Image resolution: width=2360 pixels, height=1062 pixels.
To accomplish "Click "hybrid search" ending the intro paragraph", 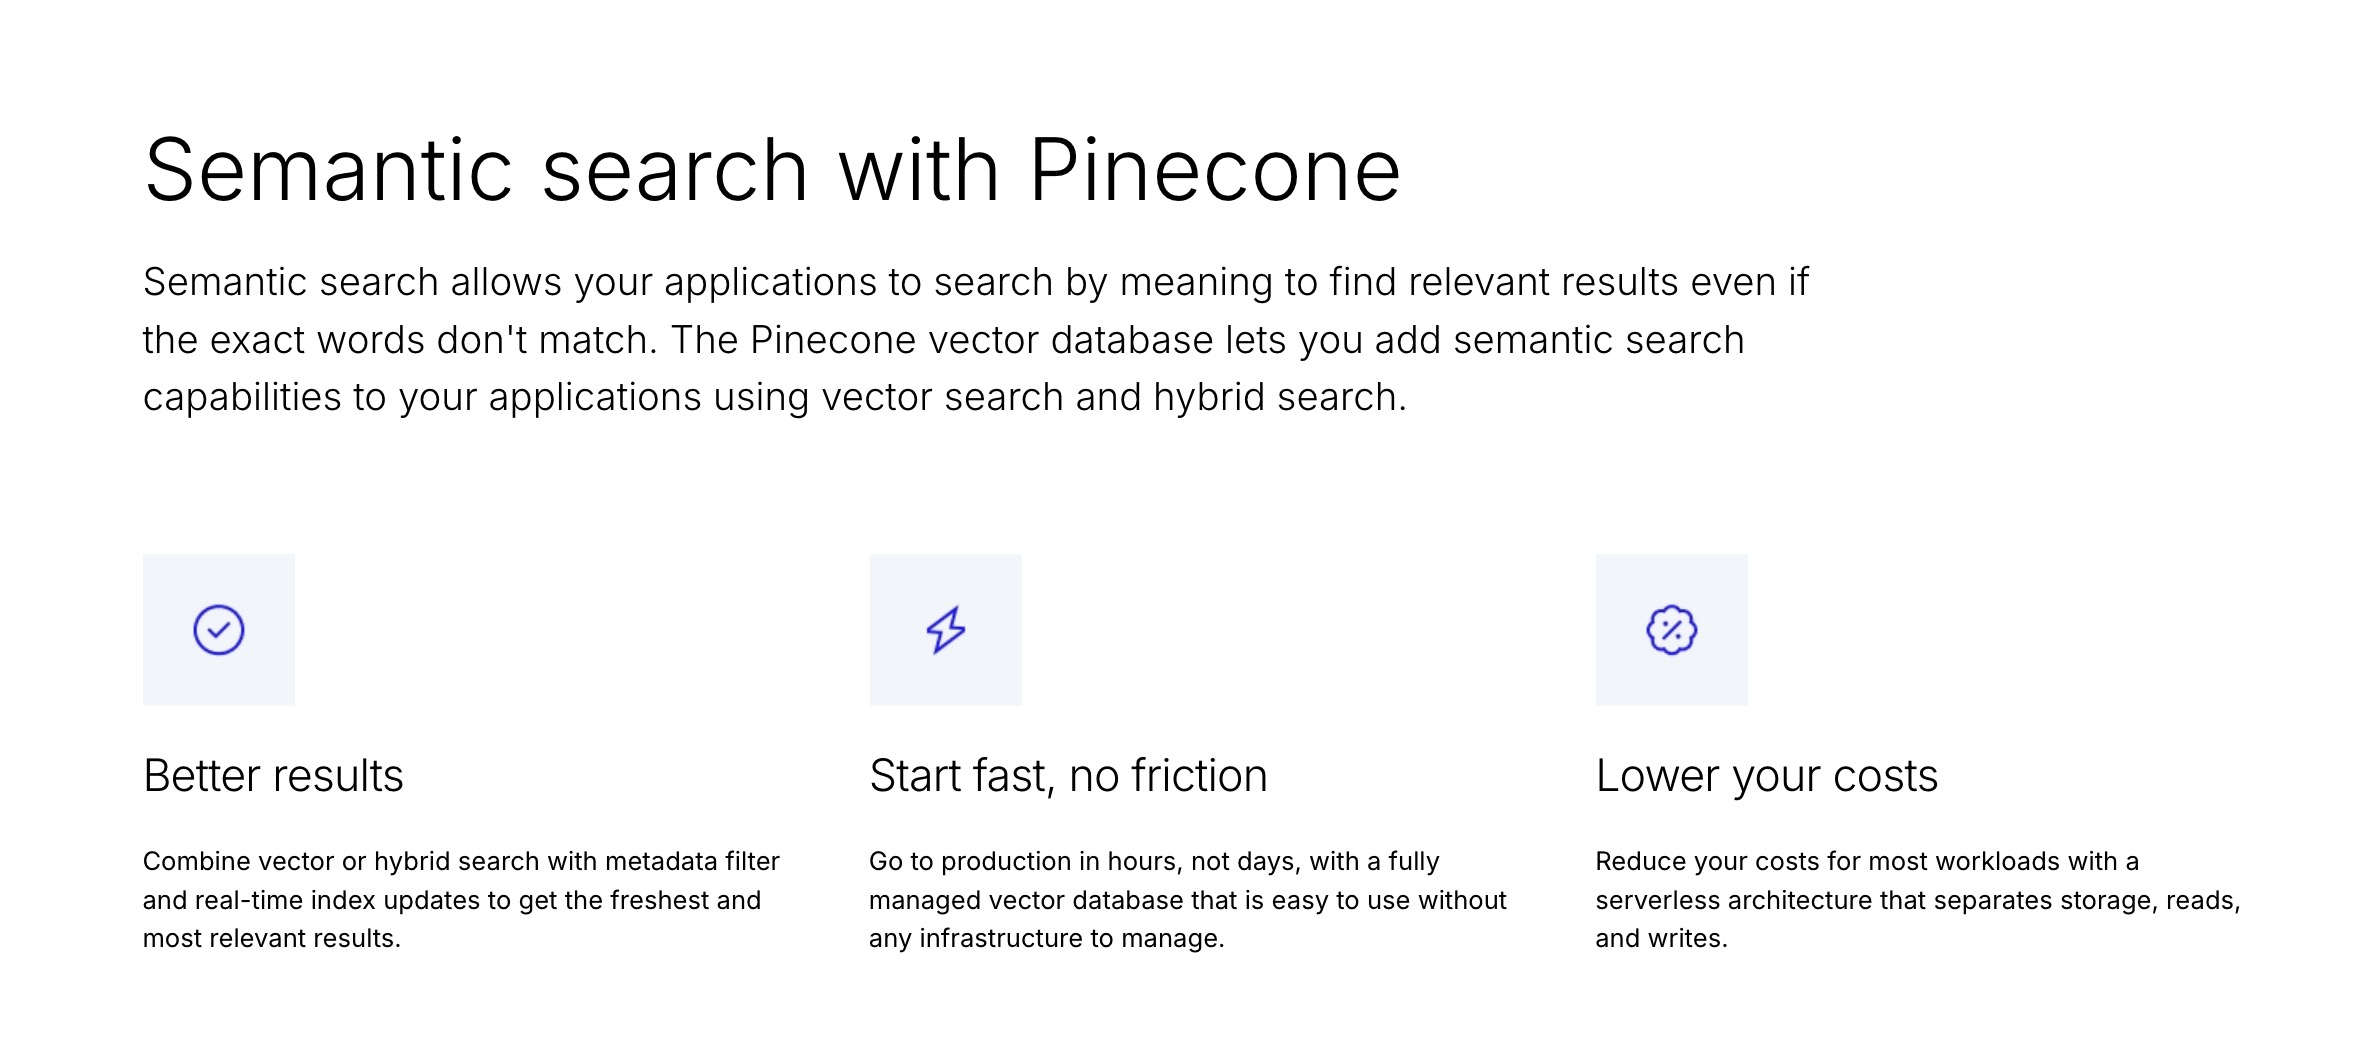I will coord(1278,398).
